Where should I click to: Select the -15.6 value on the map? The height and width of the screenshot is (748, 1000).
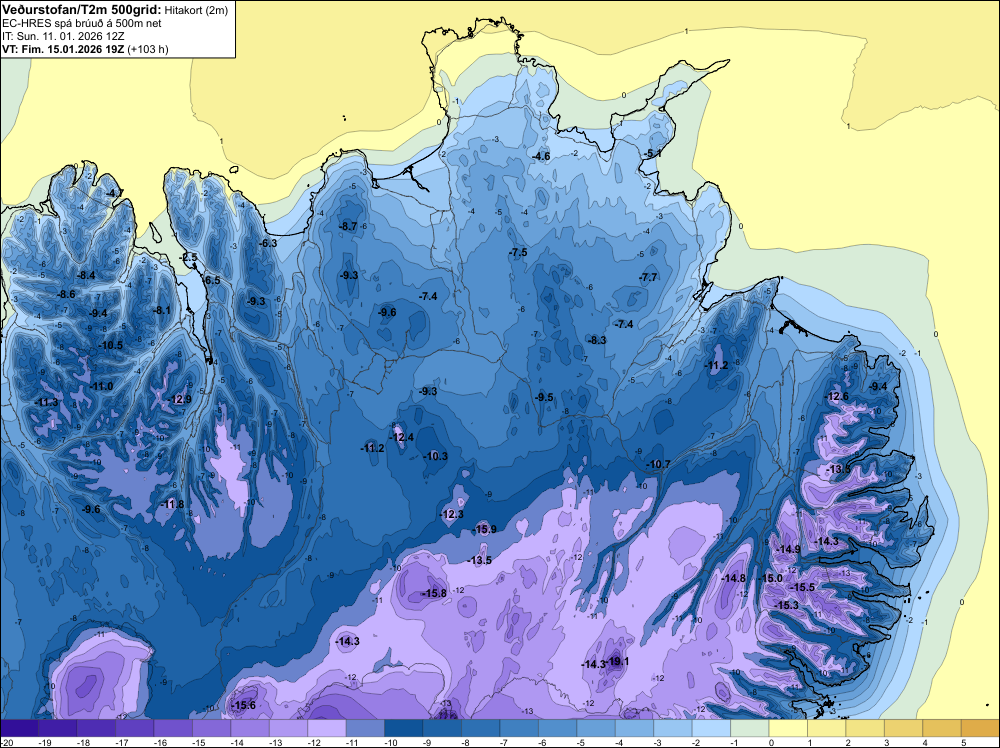coord(243,705)
